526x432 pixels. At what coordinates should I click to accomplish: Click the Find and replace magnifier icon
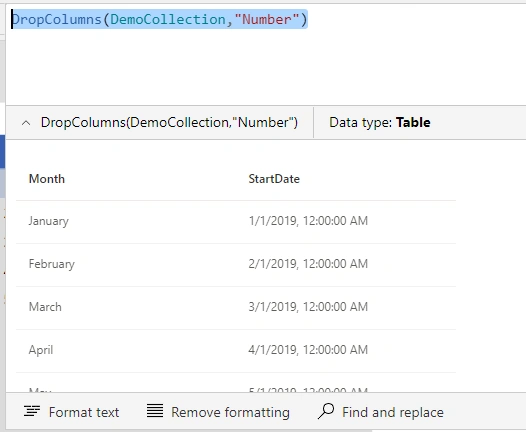(x=326, y=411)
